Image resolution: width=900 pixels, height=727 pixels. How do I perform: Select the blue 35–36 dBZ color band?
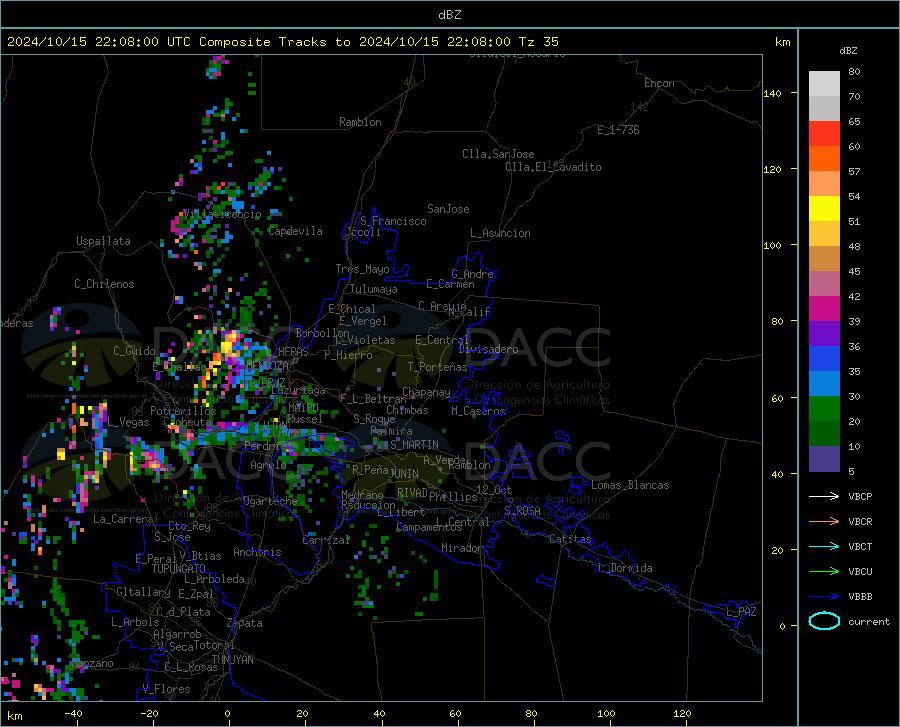tap(824, 359)
